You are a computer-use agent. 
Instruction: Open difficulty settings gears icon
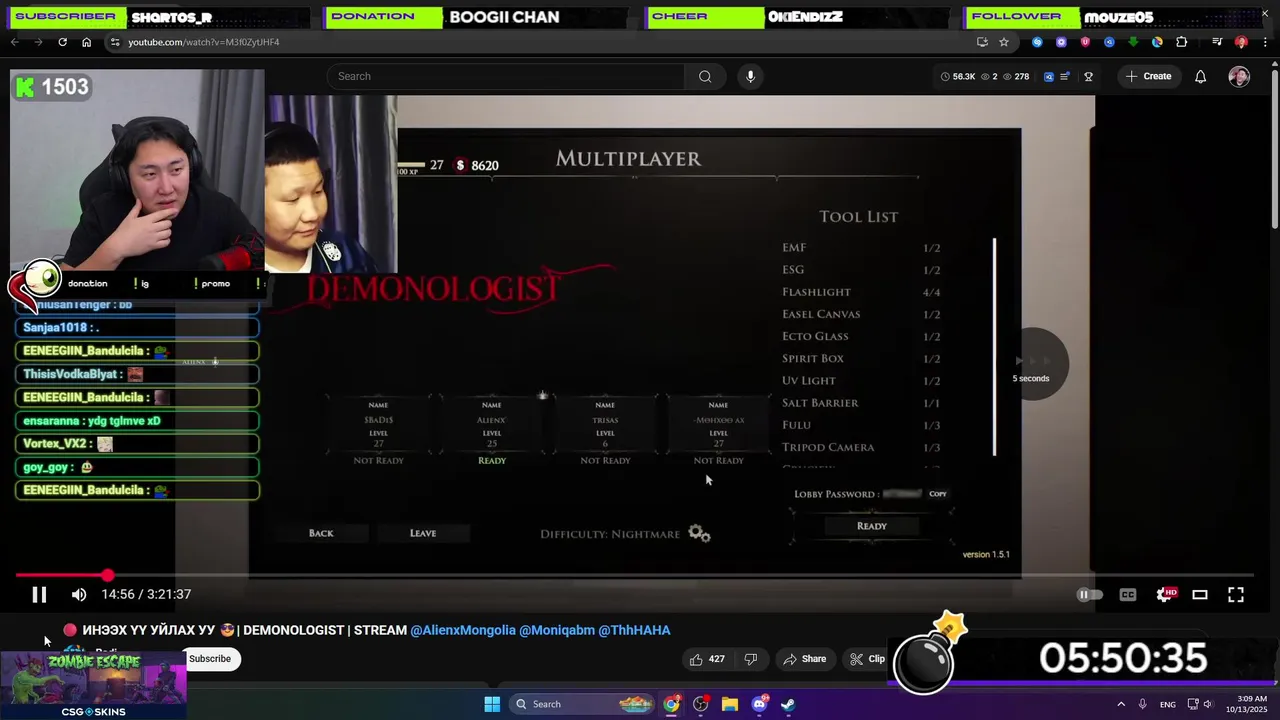point(699,534)
